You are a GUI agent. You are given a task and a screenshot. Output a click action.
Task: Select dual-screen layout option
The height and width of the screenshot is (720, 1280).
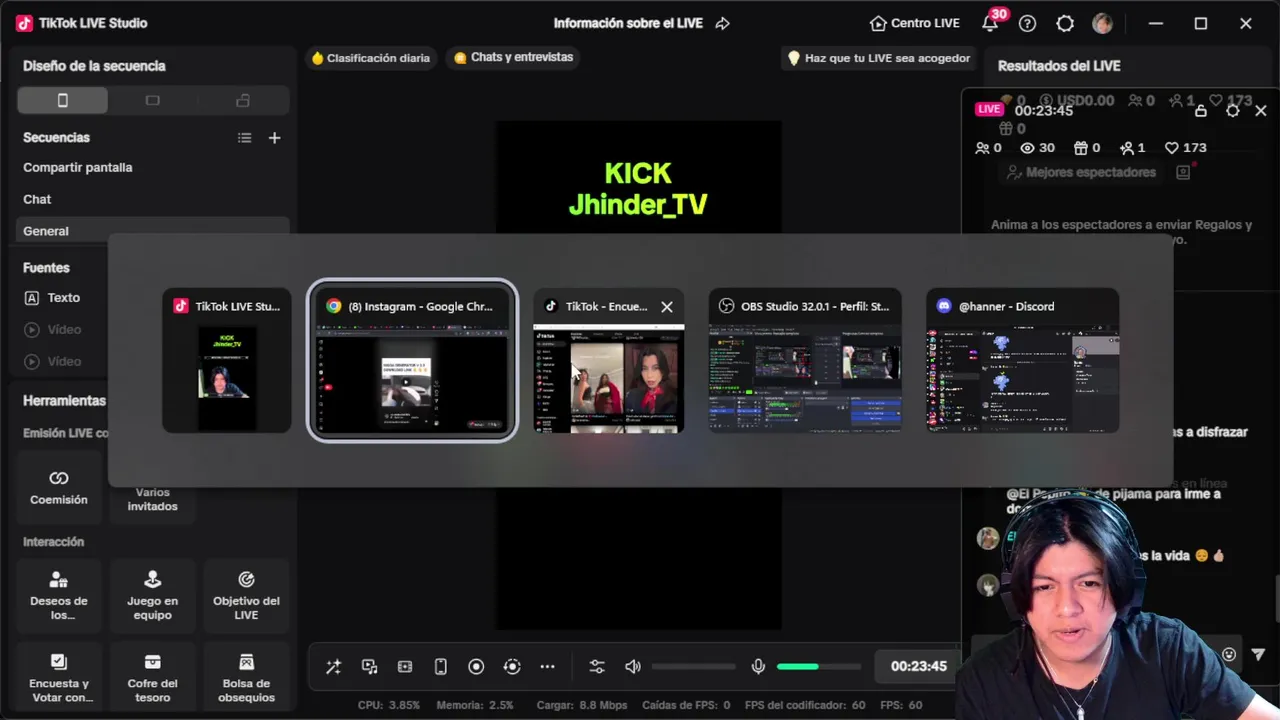pos(242,100)
